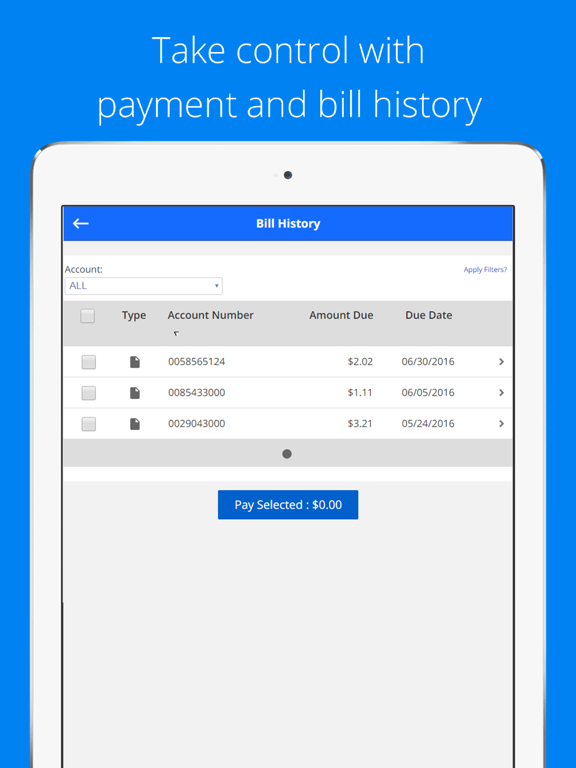The width and height of the screenshot is (576, 768).
Task: Expand details chevron for $3.21 bill
Action: (x=501, y=423)
